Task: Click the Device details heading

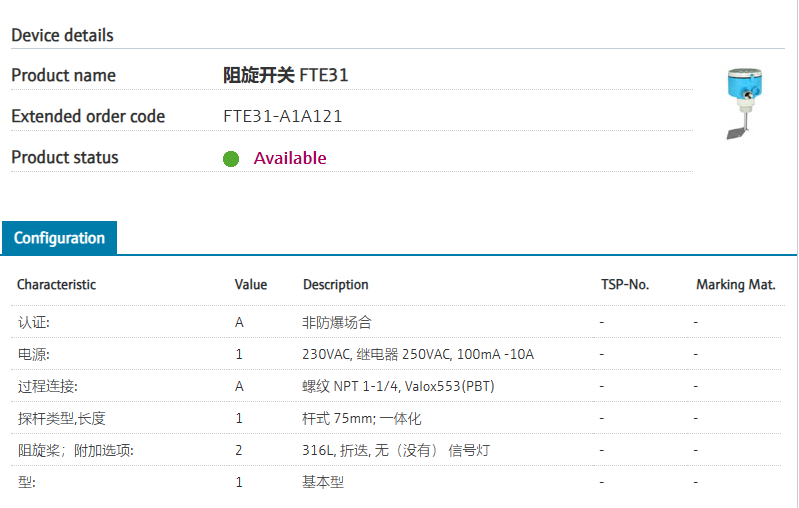Action: tap(62, 35)
